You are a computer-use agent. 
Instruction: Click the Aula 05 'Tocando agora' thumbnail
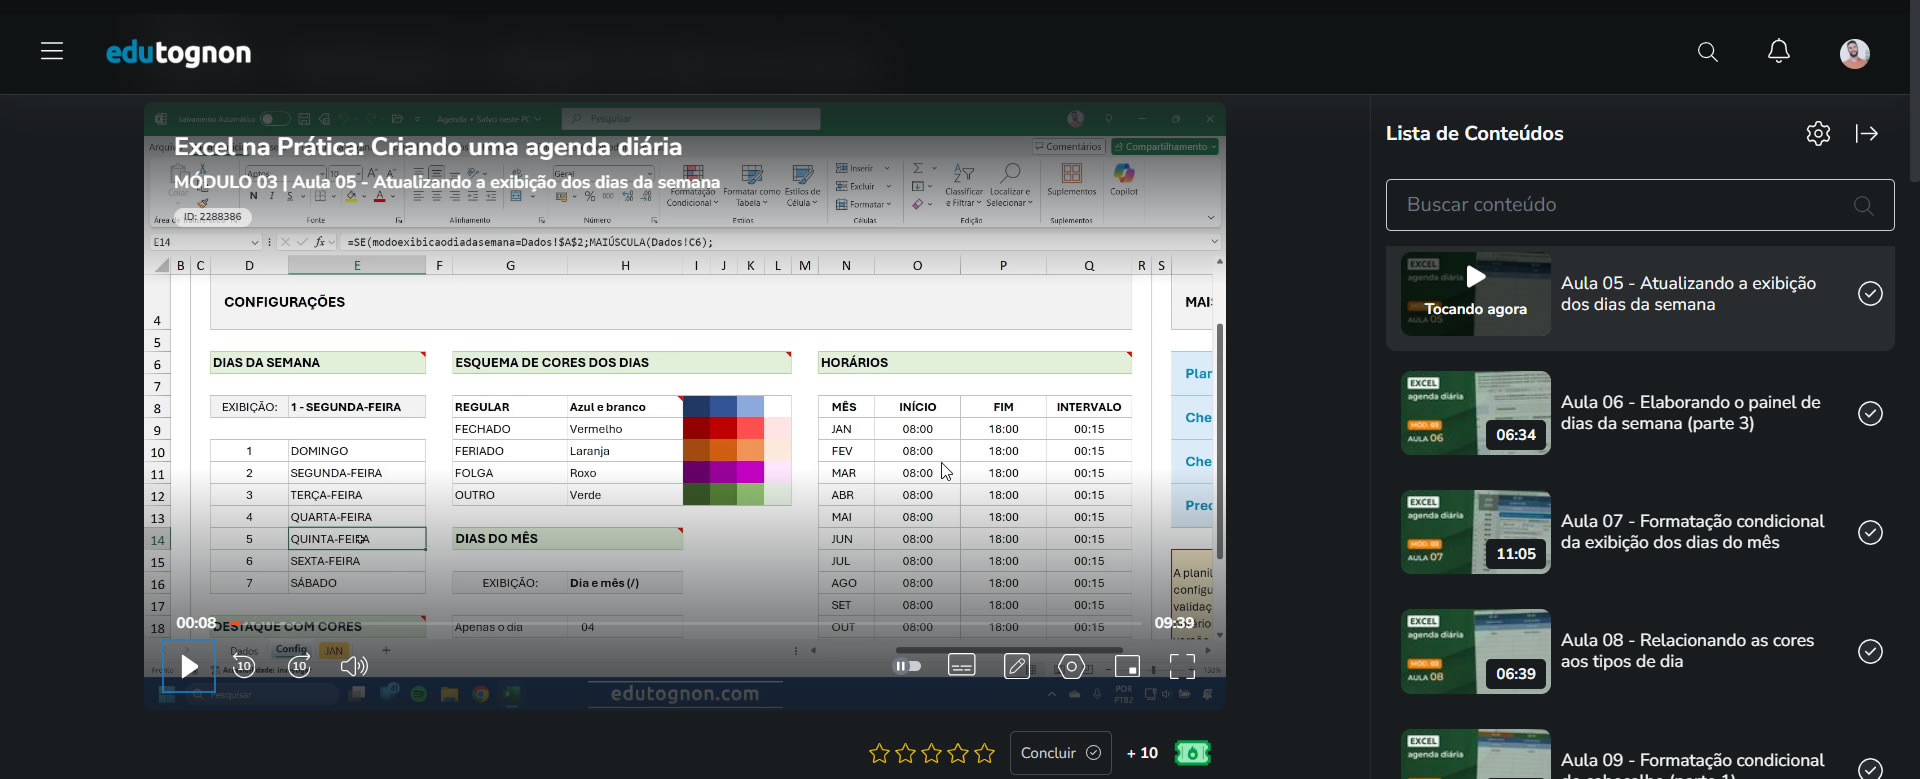(1476, 293)
